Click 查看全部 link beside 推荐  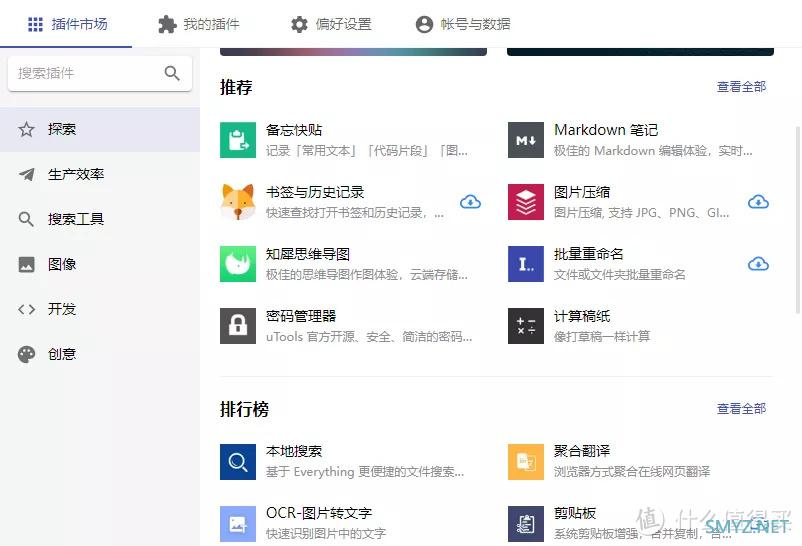(x=741, y=86)
